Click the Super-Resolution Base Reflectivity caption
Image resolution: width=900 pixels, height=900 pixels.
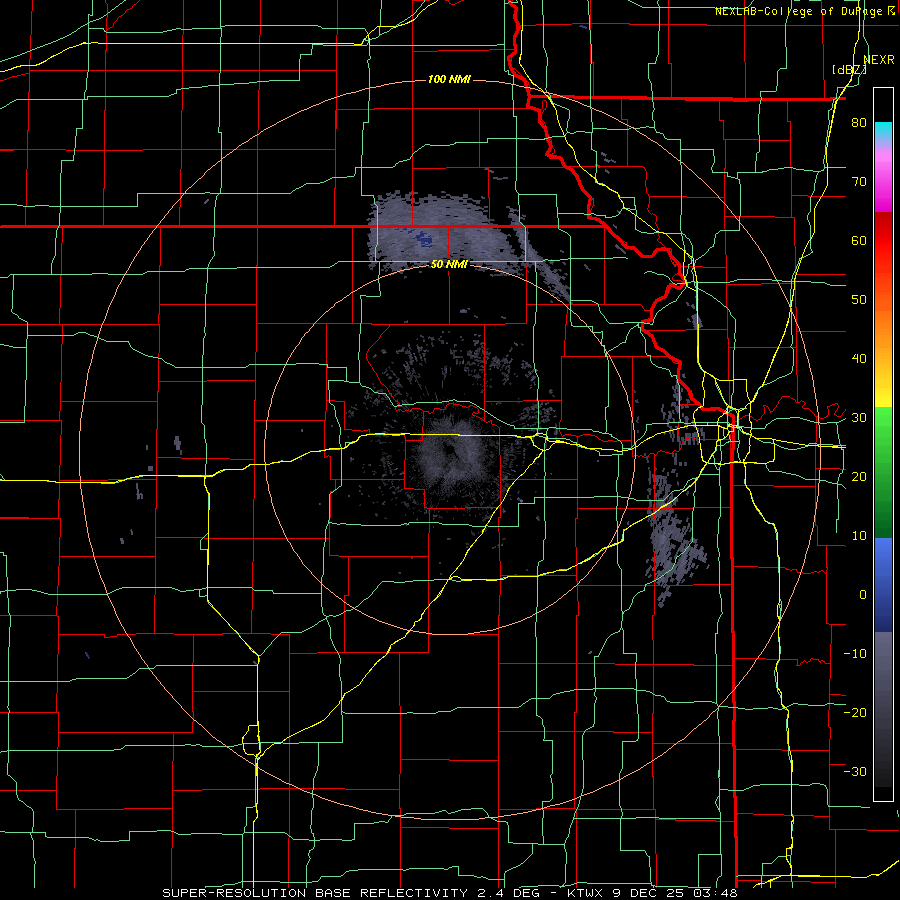coord(449,893)
